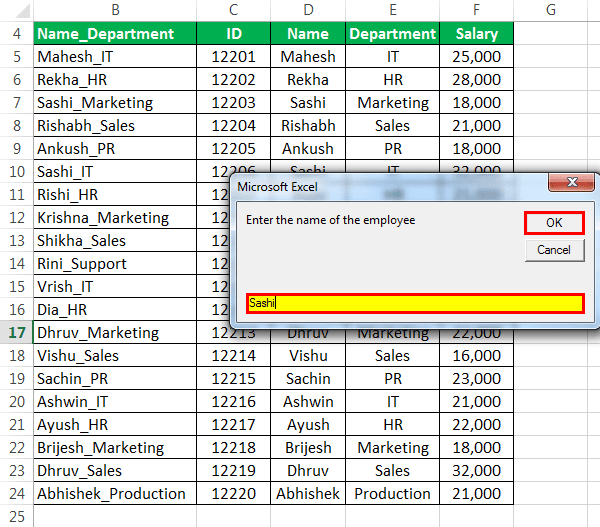Click Name cell Vishu
Screen dimensions: 600x527
click(x=308, y=356)
